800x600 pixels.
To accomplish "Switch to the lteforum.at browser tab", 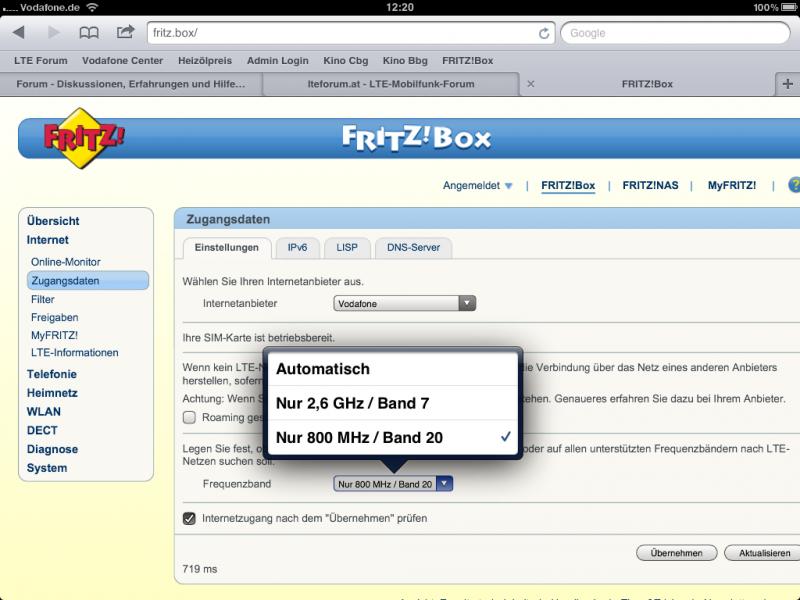I will [391, 84].
